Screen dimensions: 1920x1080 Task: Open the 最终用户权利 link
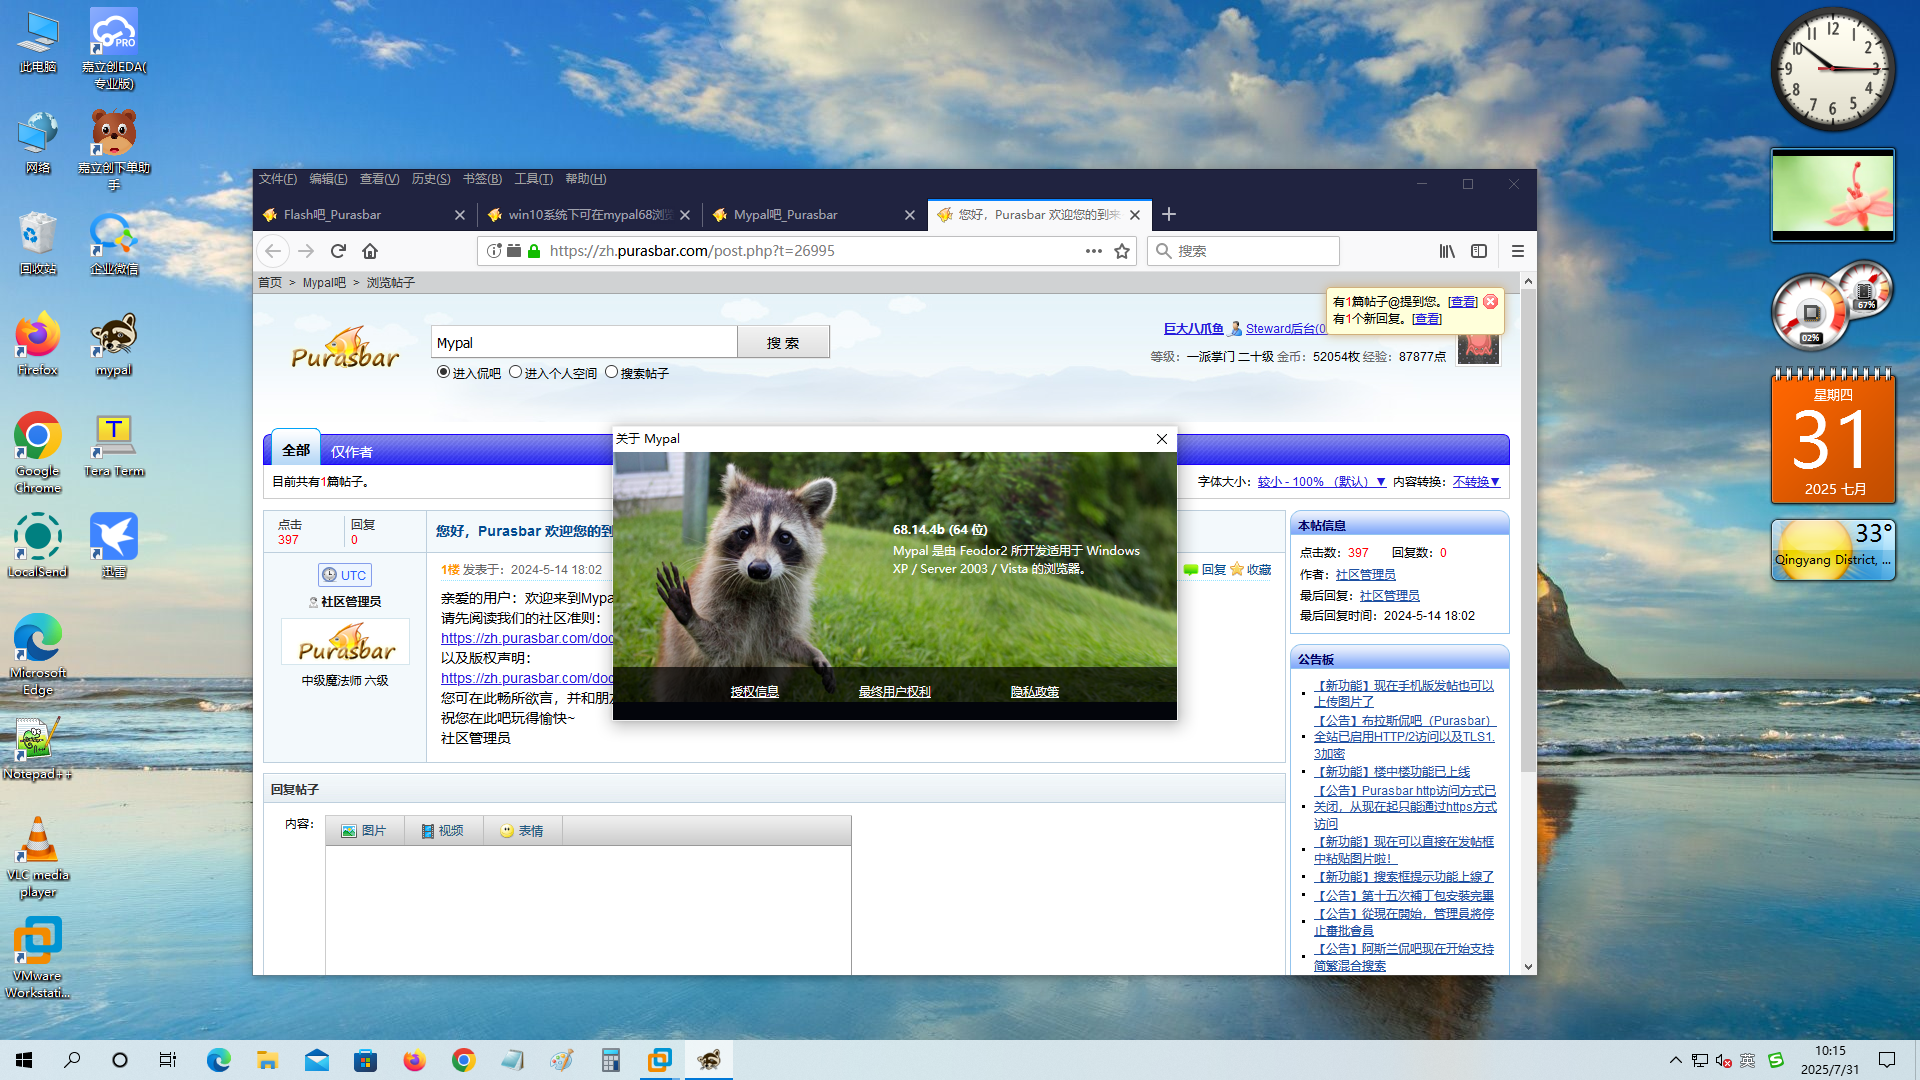pyautogui.click(x=894, y=692)
